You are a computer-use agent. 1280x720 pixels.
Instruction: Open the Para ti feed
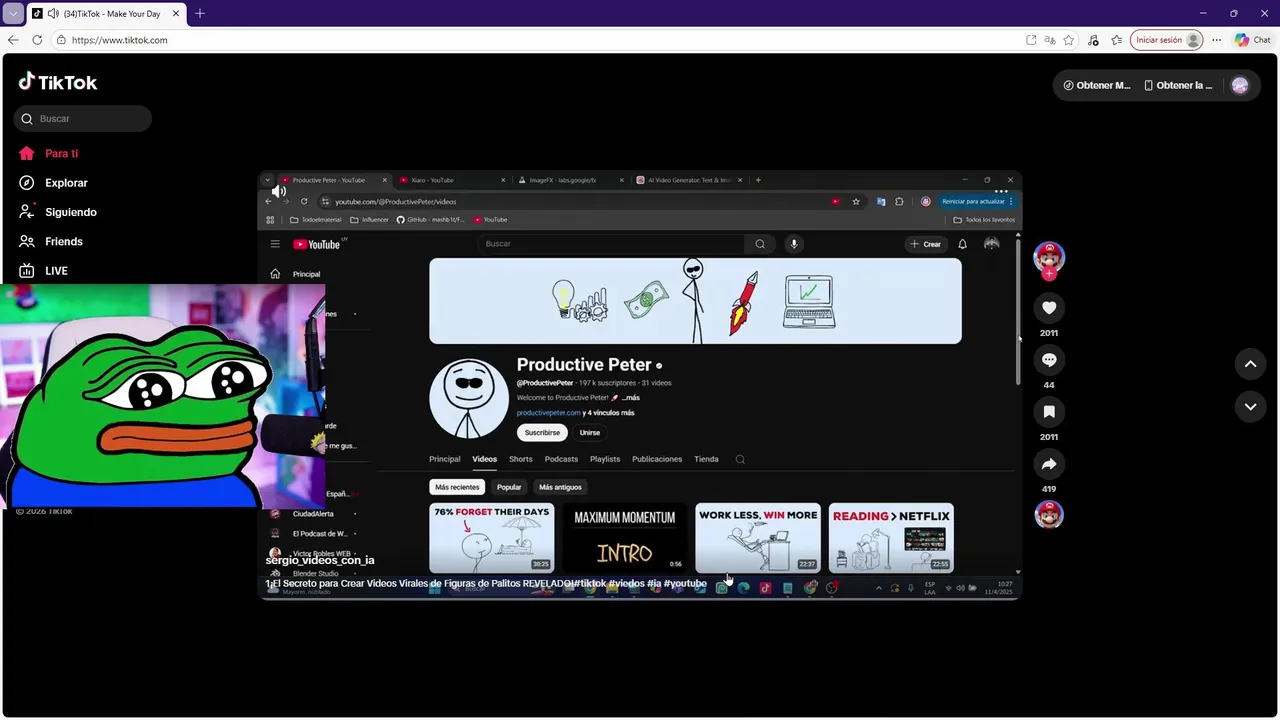click(x=48, y=153)
